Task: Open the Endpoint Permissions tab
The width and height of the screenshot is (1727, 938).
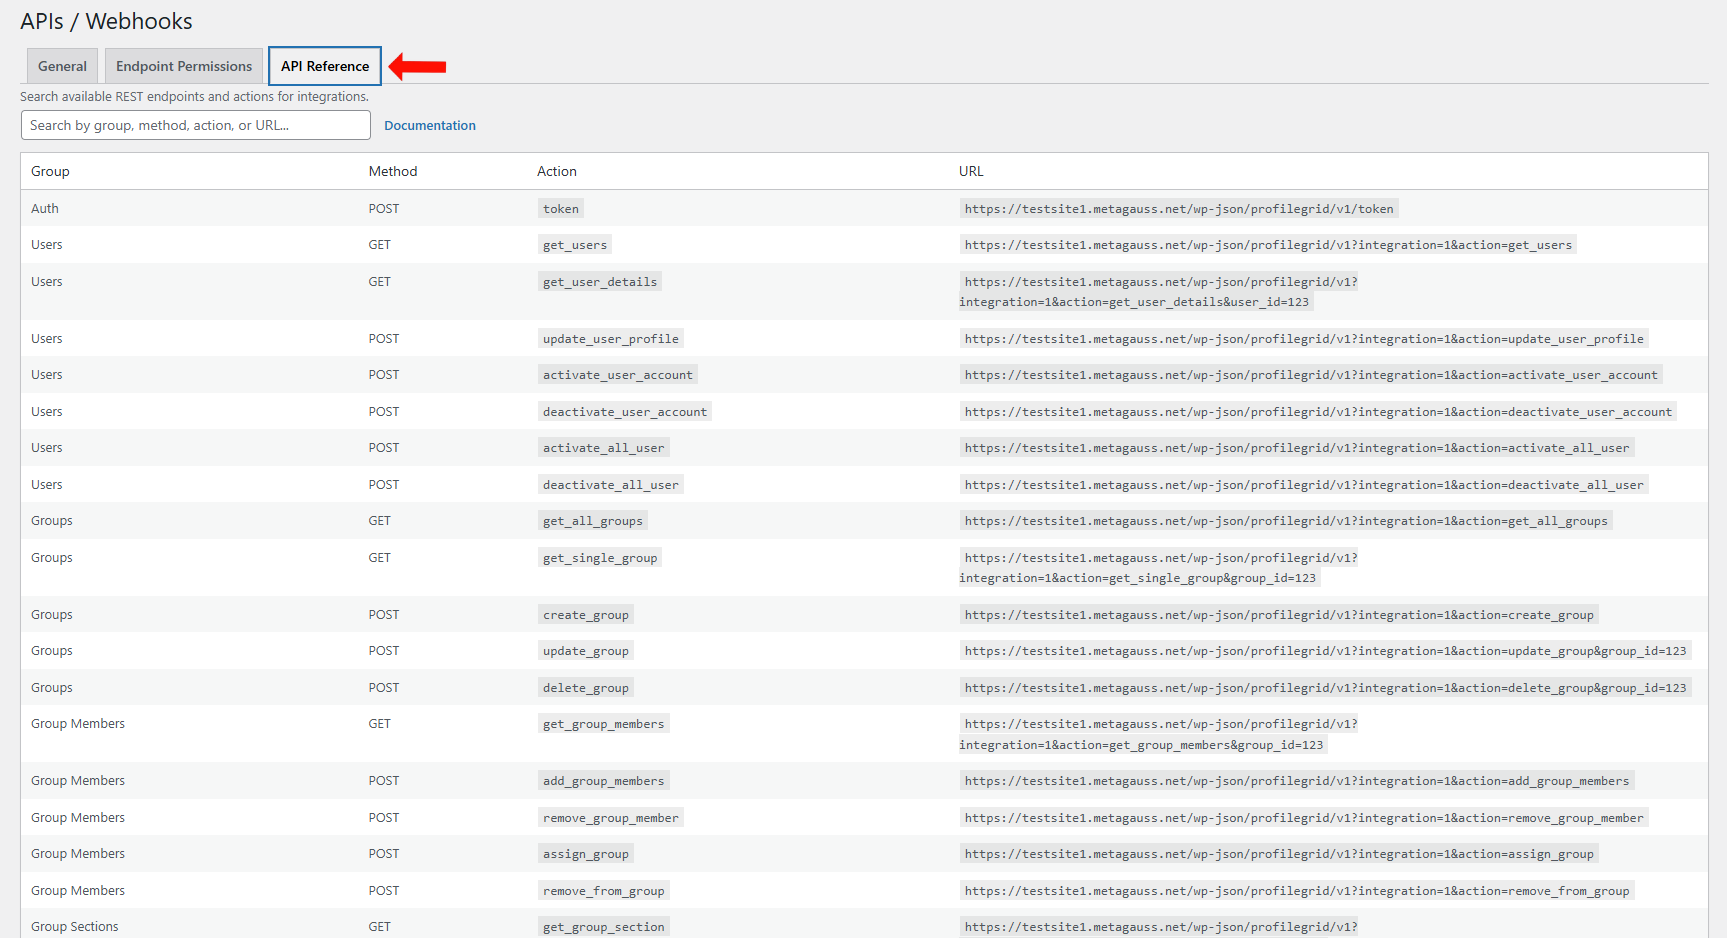Action: click(184, 66)
